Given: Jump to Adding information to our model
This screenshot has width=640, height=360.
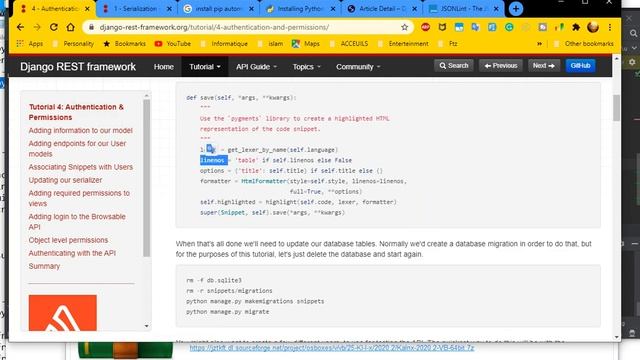Looking at the screenshot, I should (80, 131).
